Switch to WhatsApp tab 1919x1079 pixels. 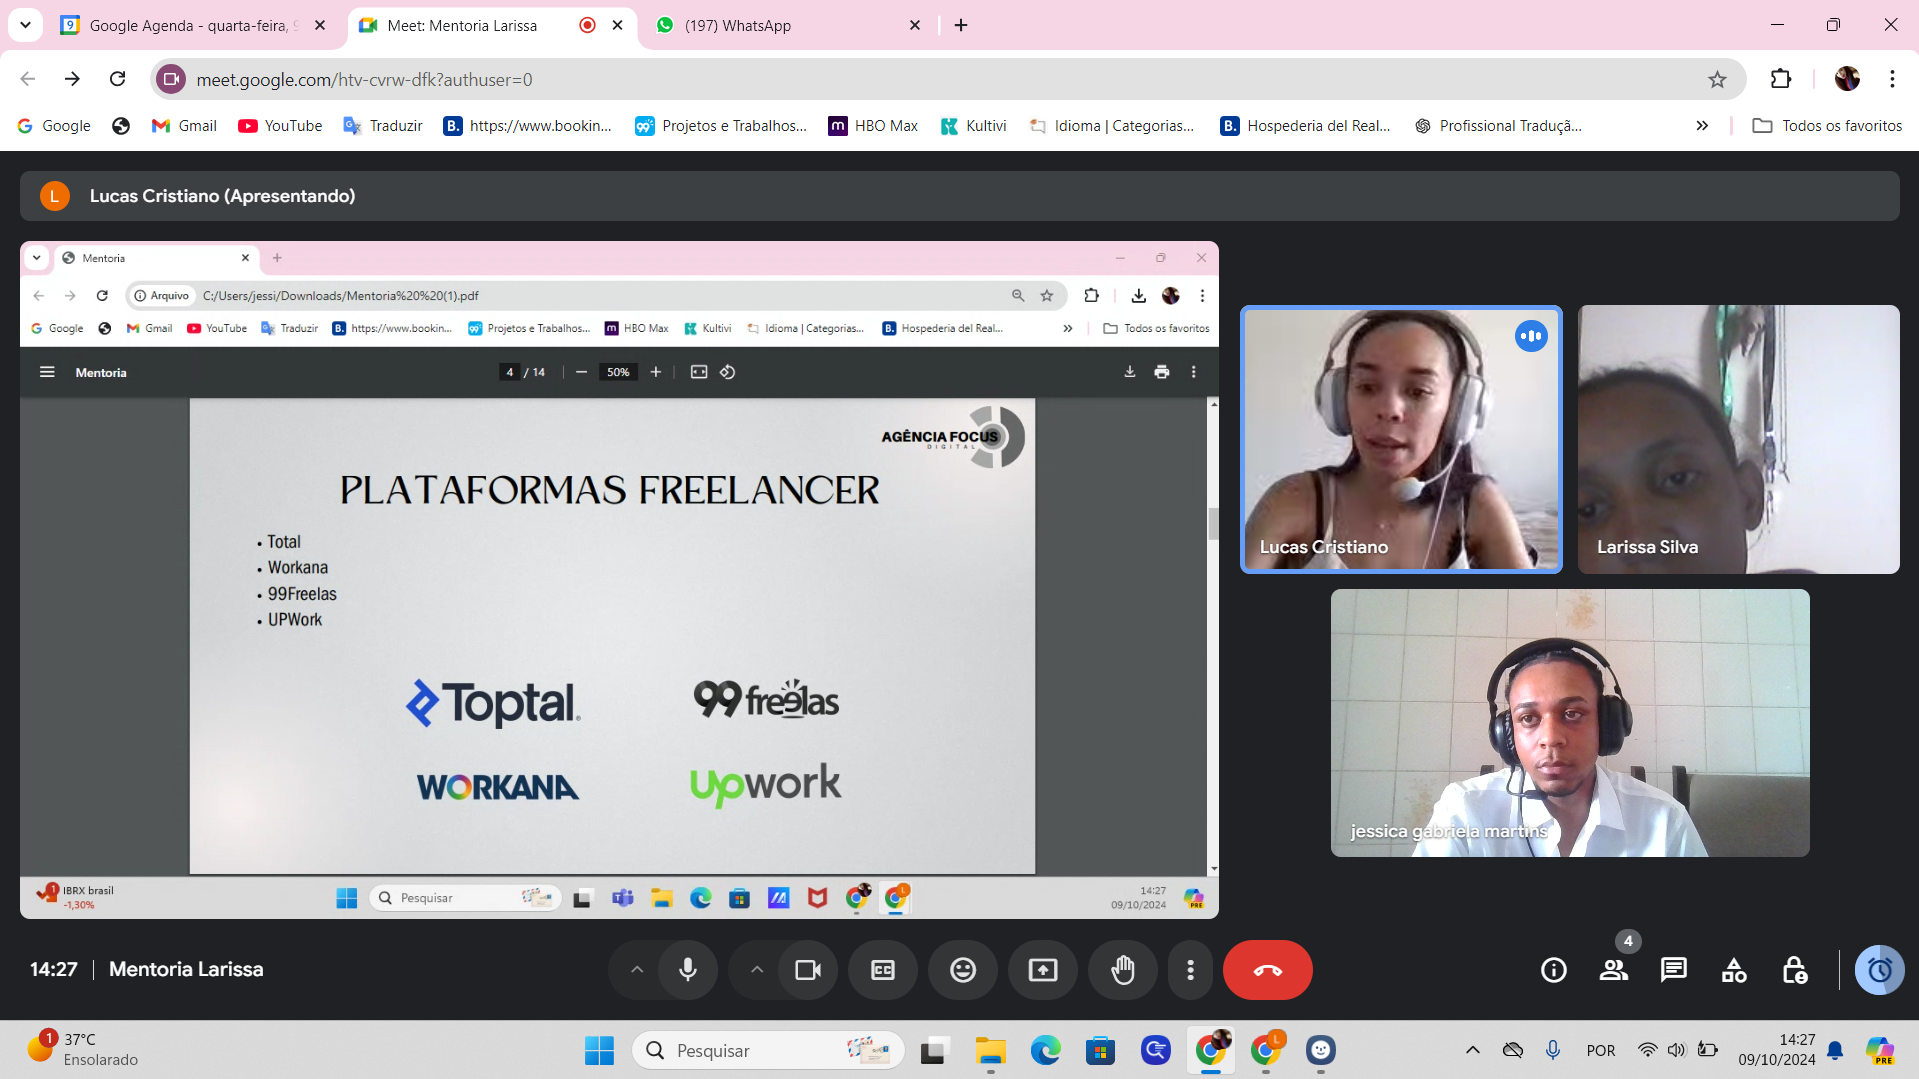788,25
